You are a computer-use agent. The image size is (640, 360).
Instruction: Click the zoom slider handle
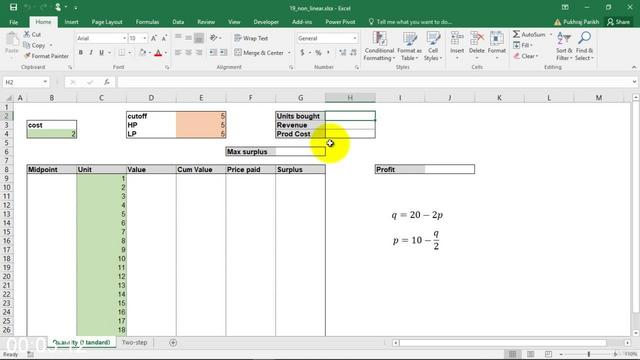coord(589,354)
